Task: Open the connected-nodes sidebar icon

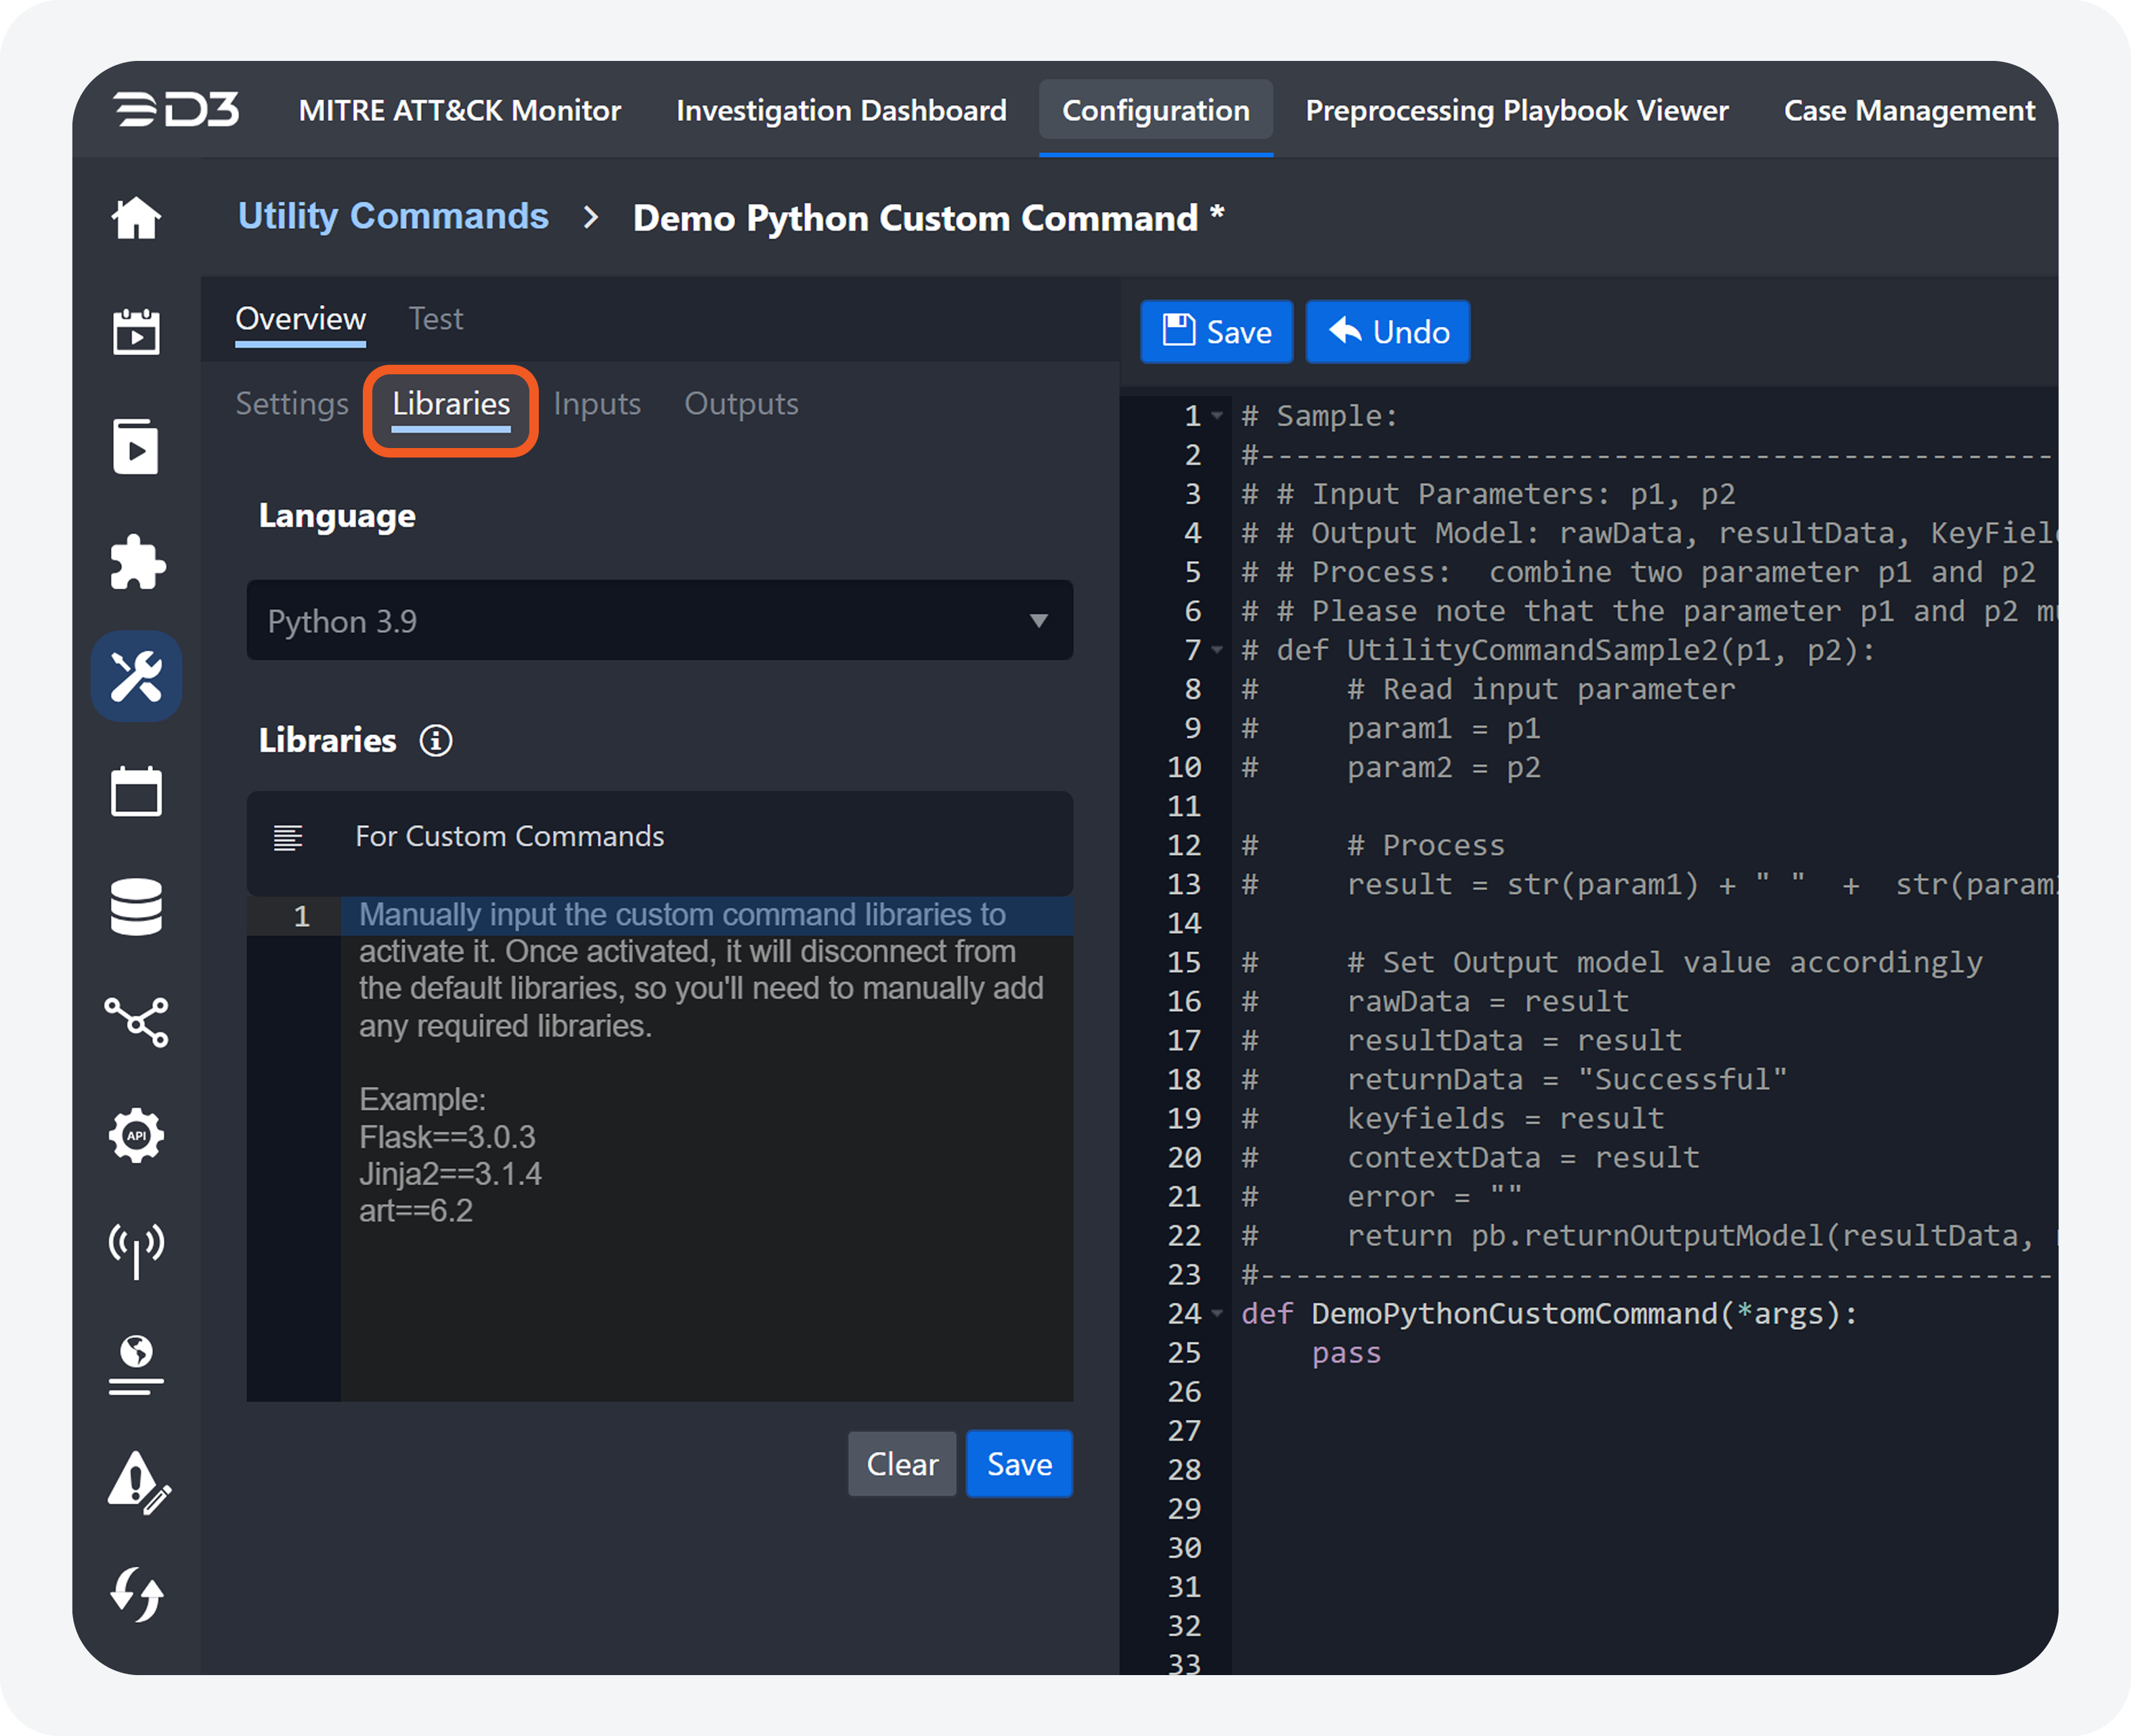Action: (x=136, y=1022)
